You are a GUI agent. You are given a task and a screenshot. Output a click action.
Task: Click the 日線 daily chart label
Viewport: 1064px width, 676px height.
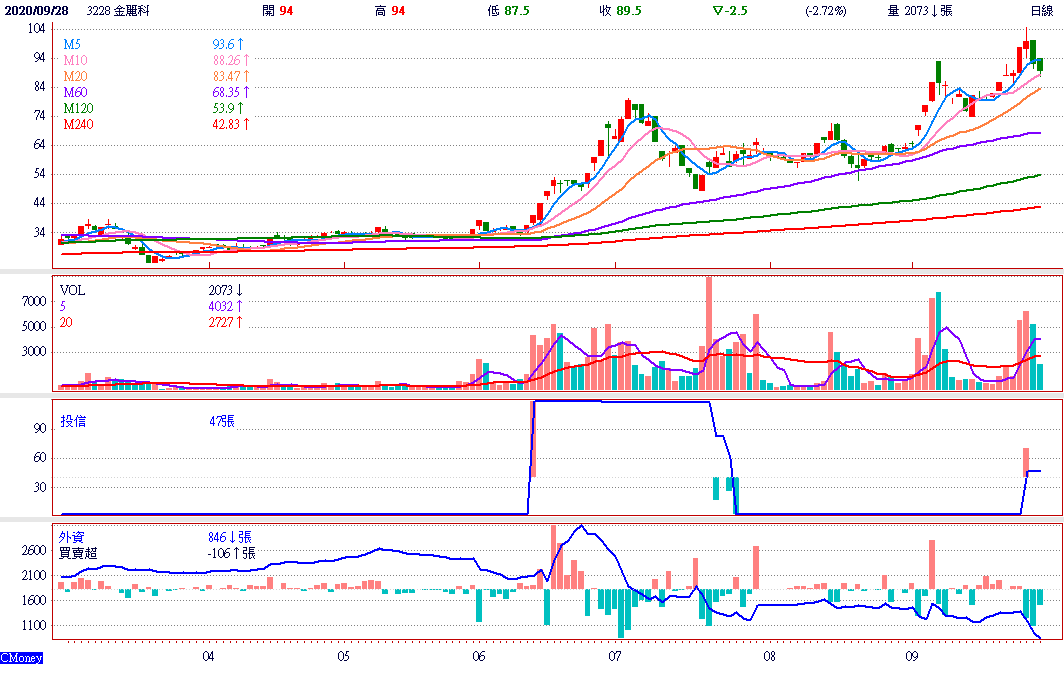pyautogui.click(x=1041, y=10)
